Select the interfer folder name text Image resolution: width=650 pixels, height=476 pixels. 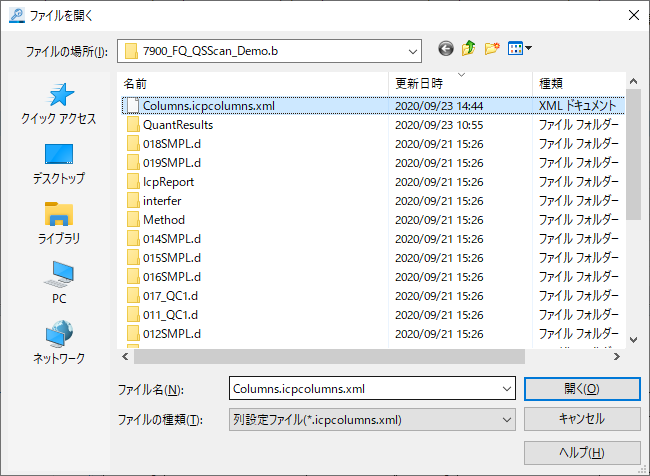162,201
